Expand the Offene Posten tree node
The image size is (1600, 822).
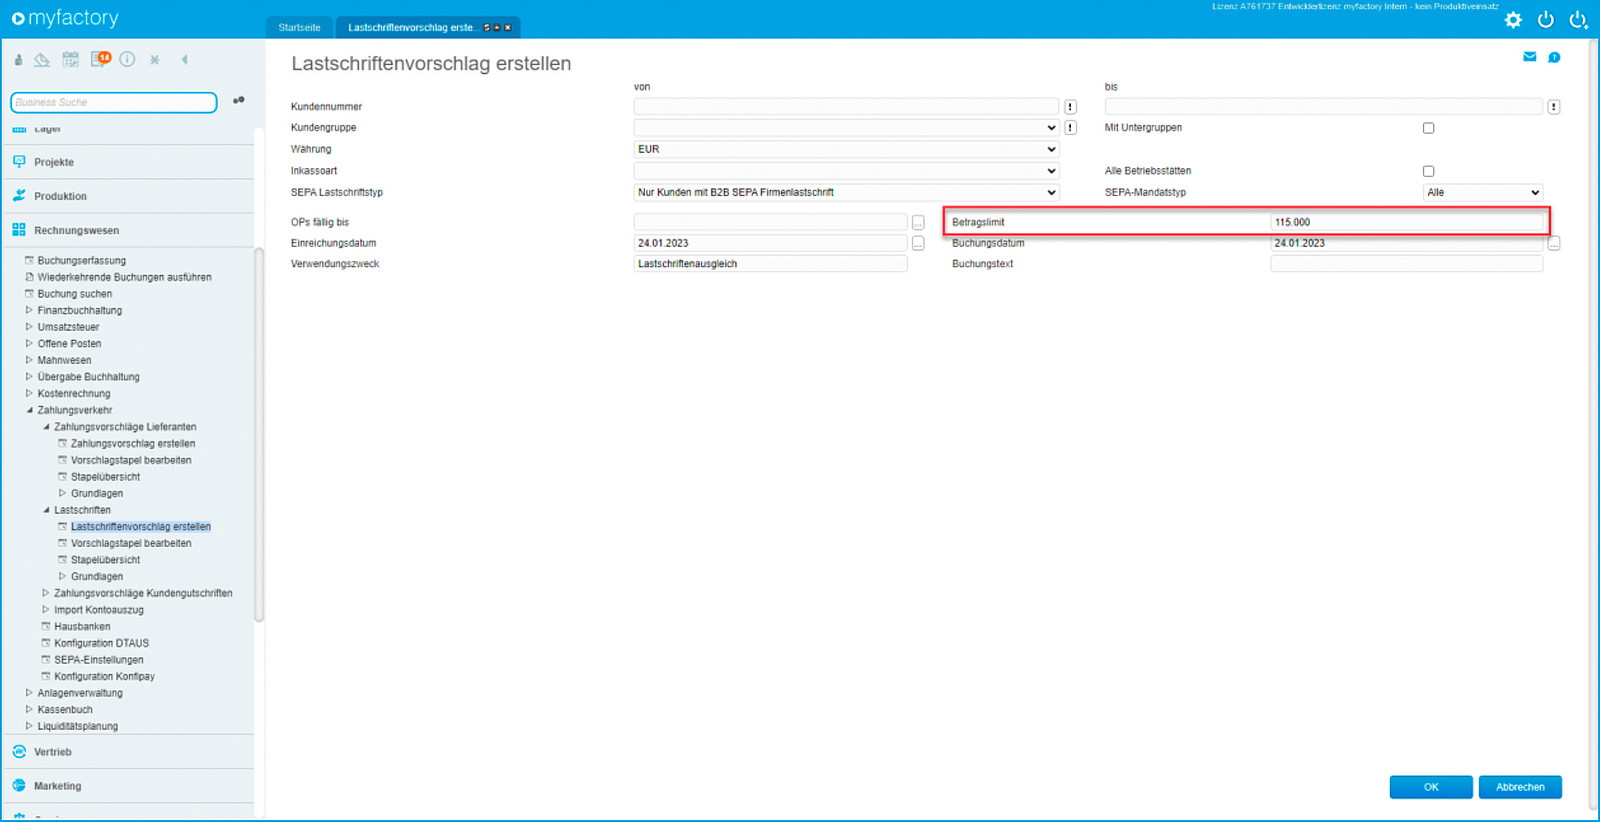click(x=29, y=344)
